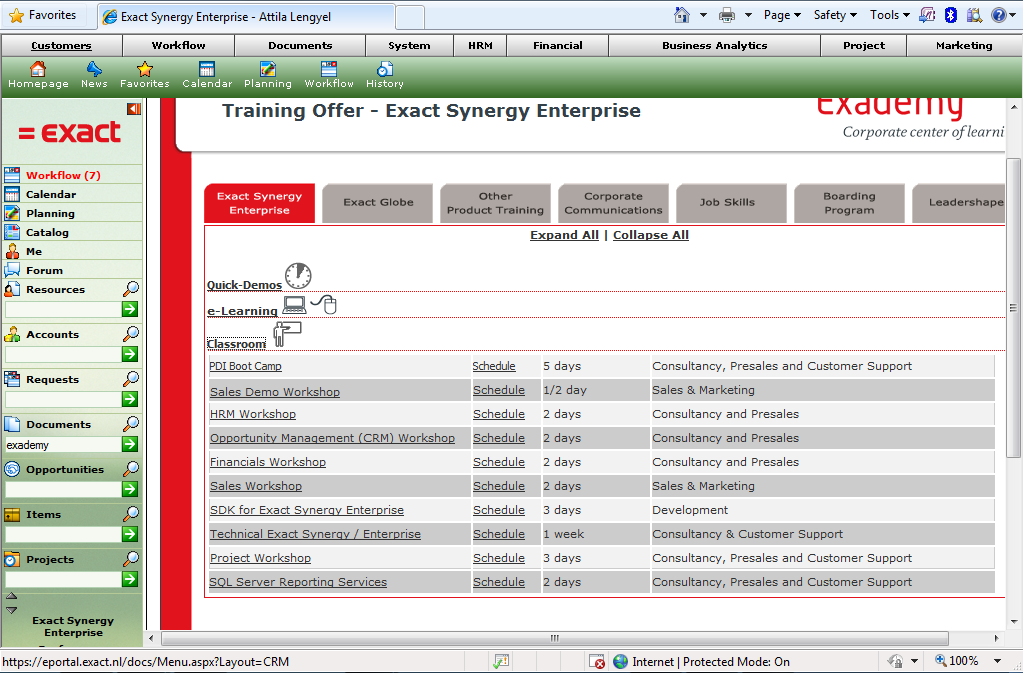Image resolution: width=1023 pixels, height=673 pixels.
Task: Open the Financial menu
Action: [x=558, y=45]
